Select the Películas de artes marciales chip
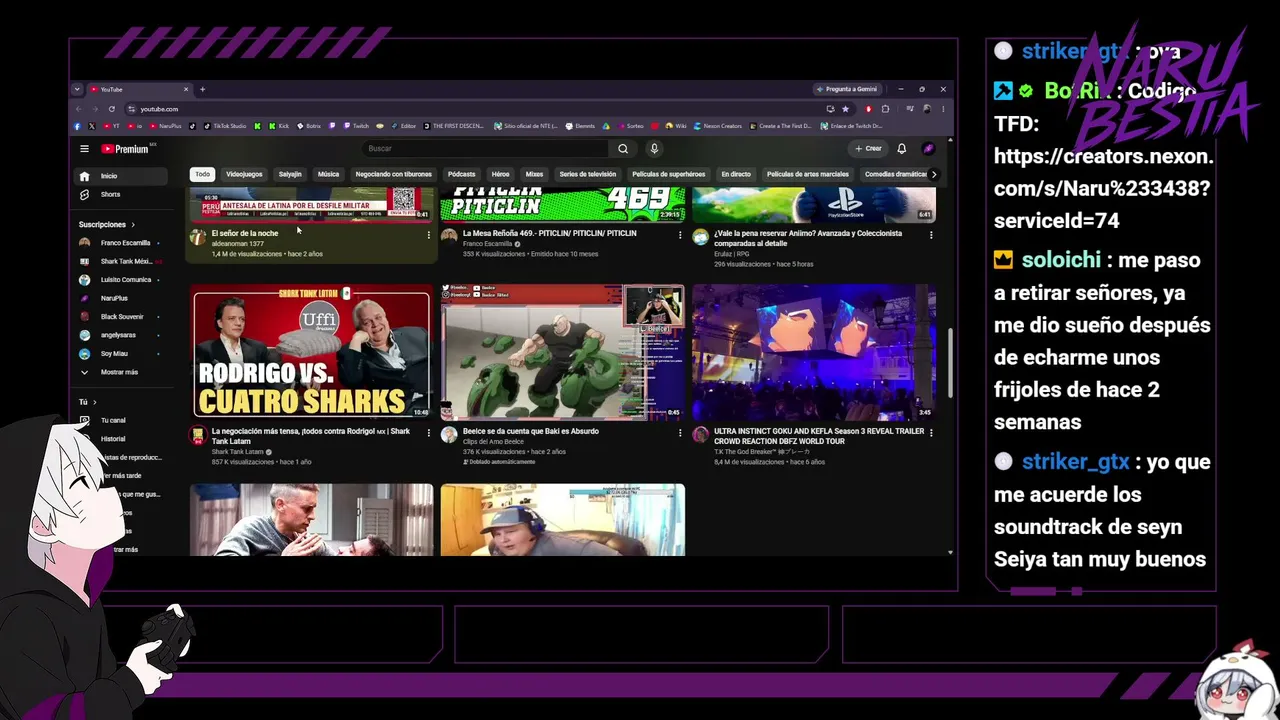1280x720 pixels. coord(808,174)
